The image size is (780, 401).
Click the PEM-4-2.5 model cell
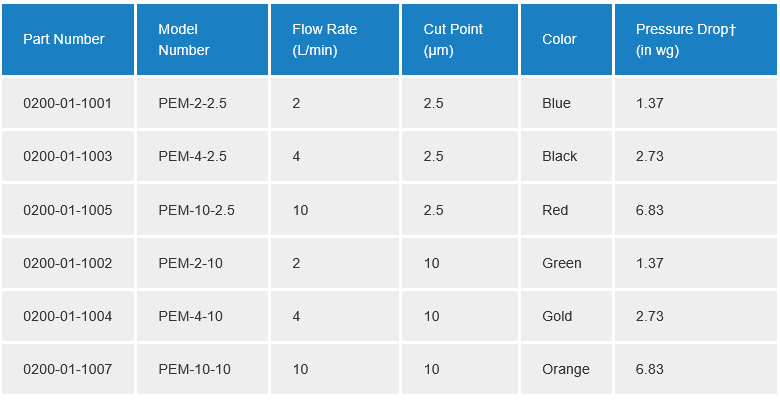(193, 156)
